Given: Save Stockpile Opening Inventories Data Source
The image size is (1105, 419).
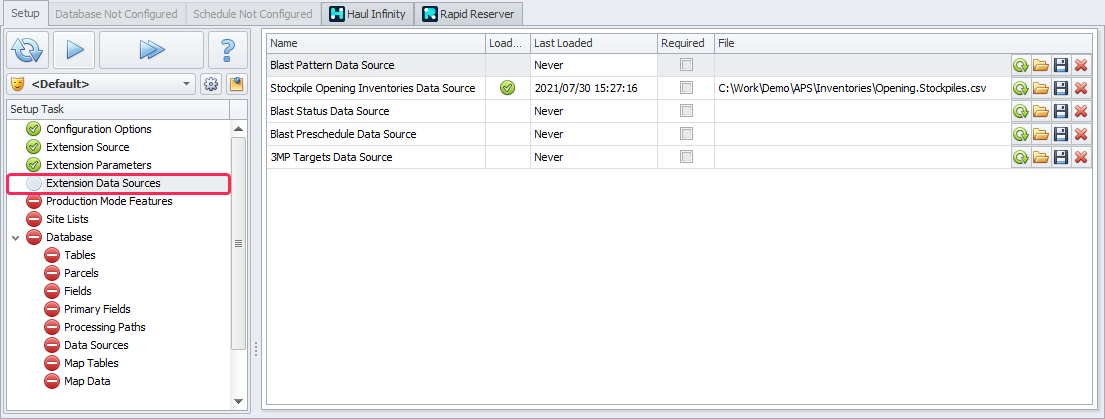Looking at the screenshot, I should 1061,89.
